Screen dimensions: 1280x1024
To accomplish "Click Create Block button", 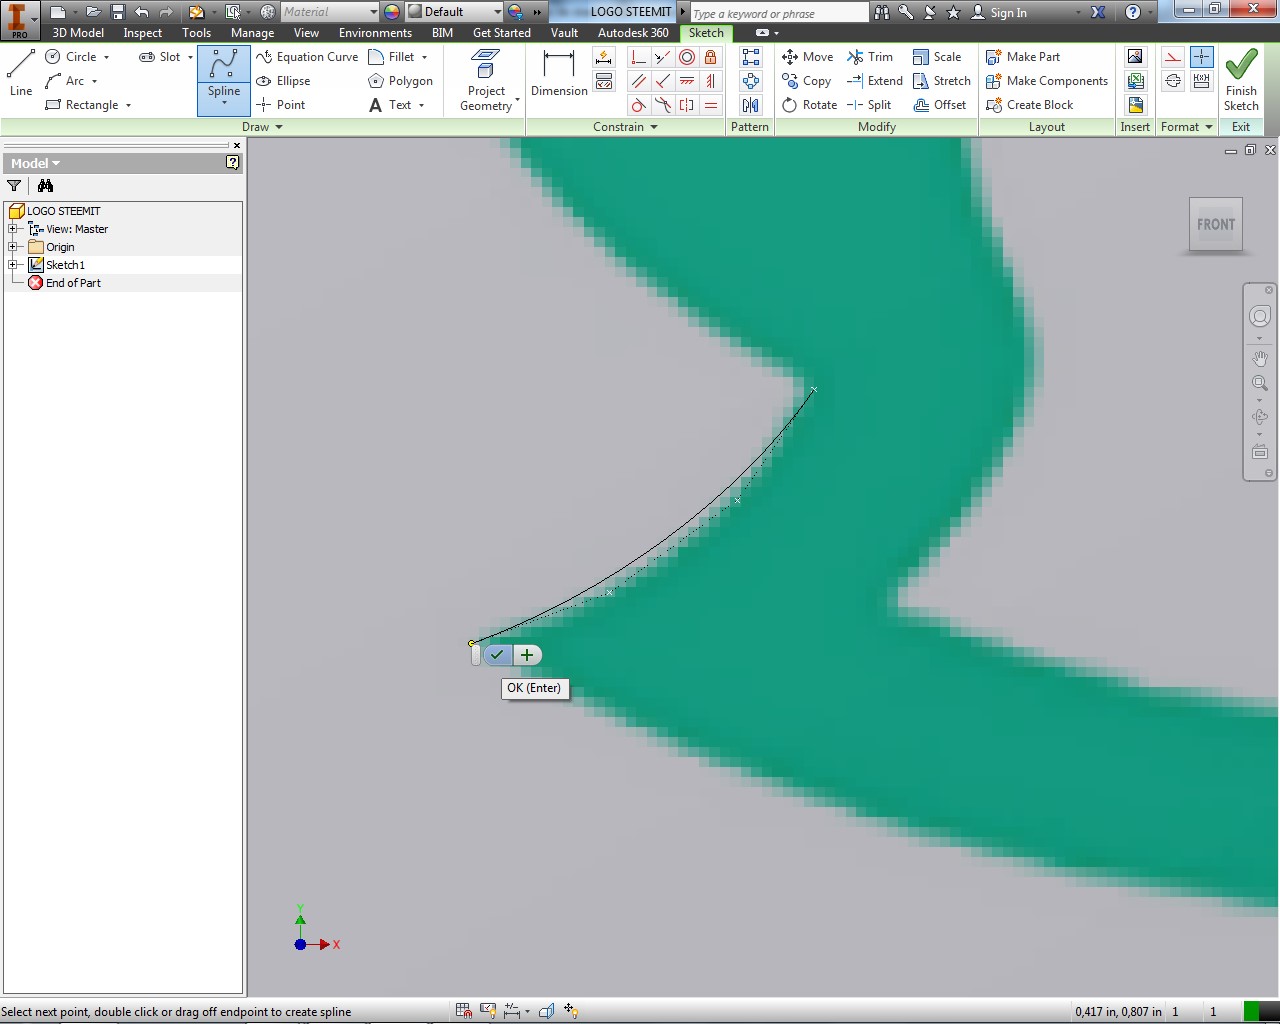I will pyautogui.click(x=1029, y=105).
